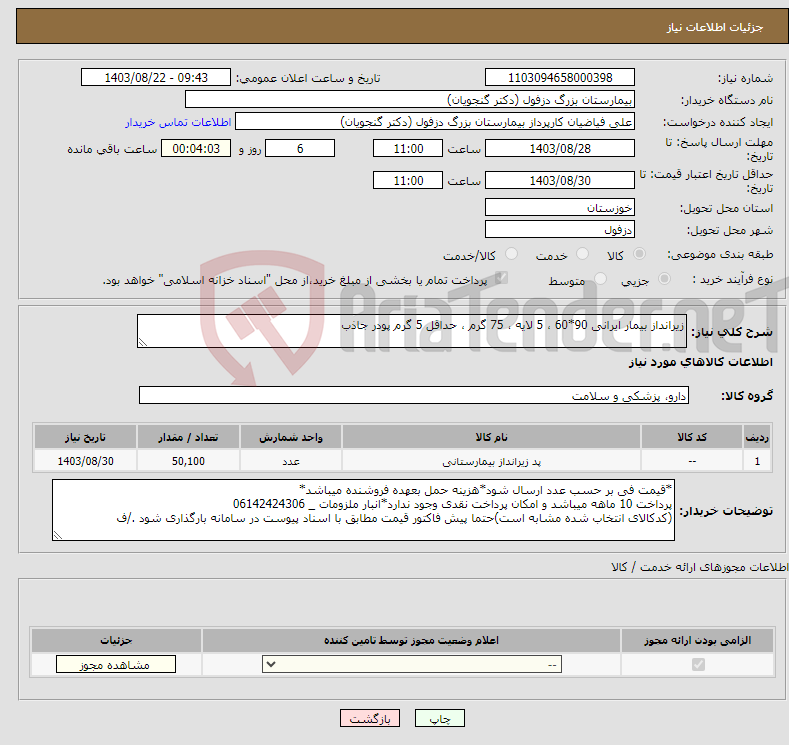The width and height of the screenshot is (789, 745).
Task: Click the quantity cell 50,100
Action: coord(188,461)
